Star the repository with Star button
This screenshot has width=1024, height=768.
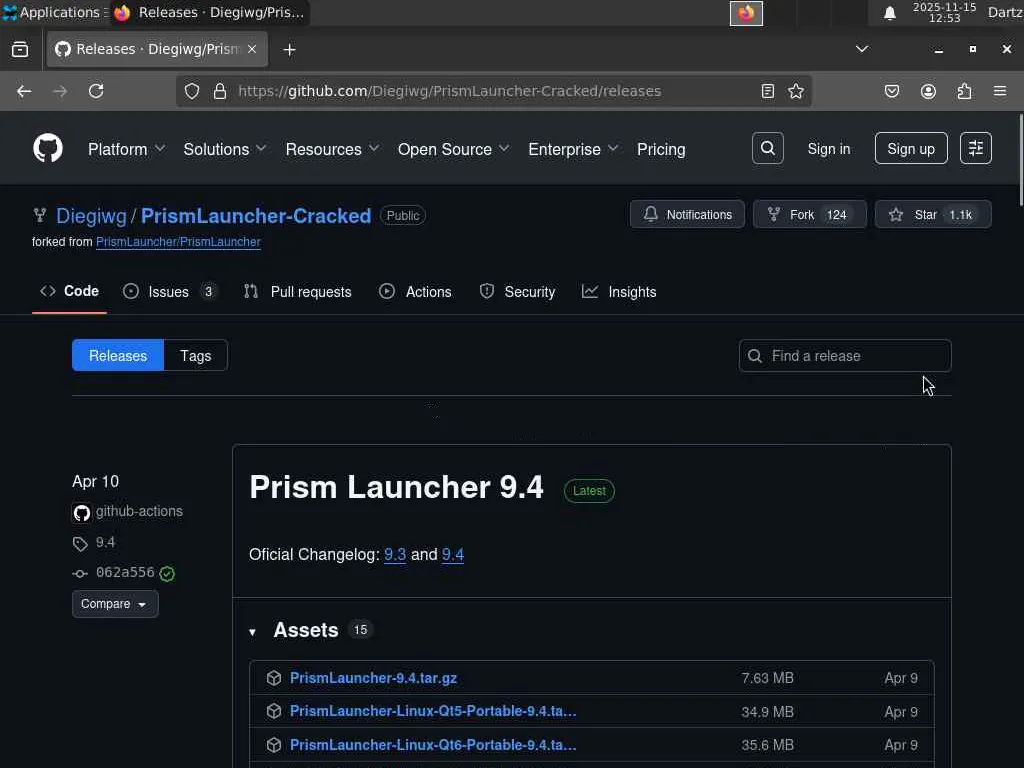[933, 214]
